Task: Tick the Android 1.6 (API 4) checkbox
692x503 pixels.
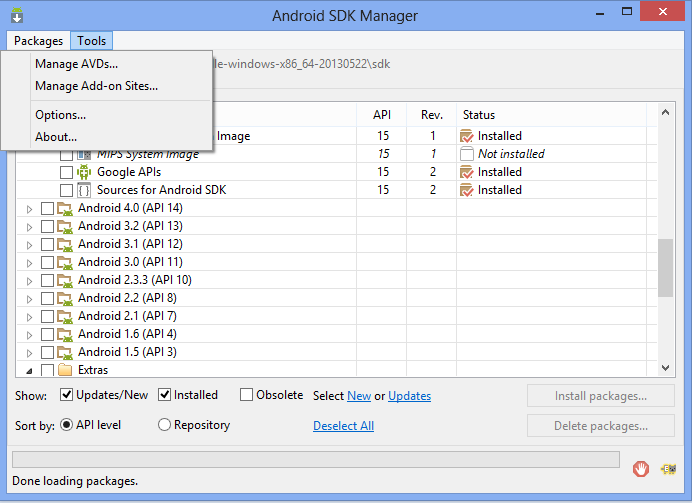Action: (x=47, y=334)
